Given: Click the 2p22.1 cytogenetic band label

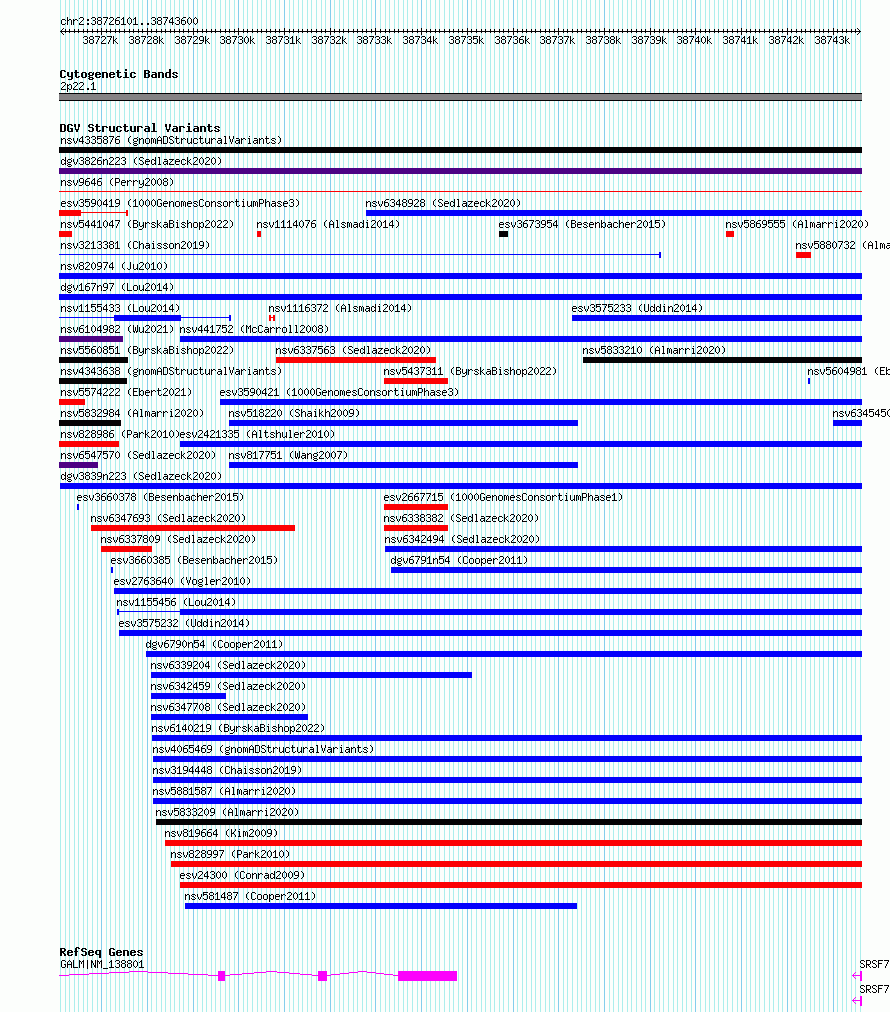Looking at the screenshot, I should point(78,86).
